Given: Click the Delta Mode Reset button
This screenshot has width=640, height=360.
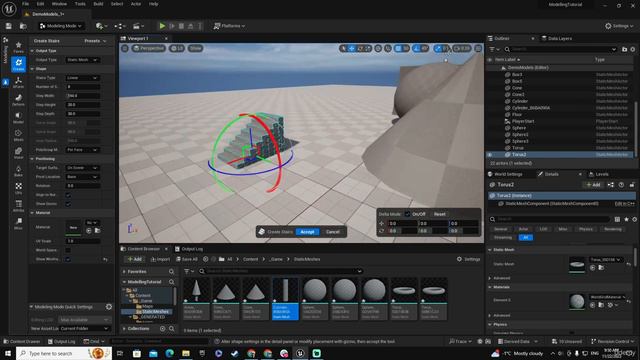Looking at the screenshot, I should pos(440,214).
